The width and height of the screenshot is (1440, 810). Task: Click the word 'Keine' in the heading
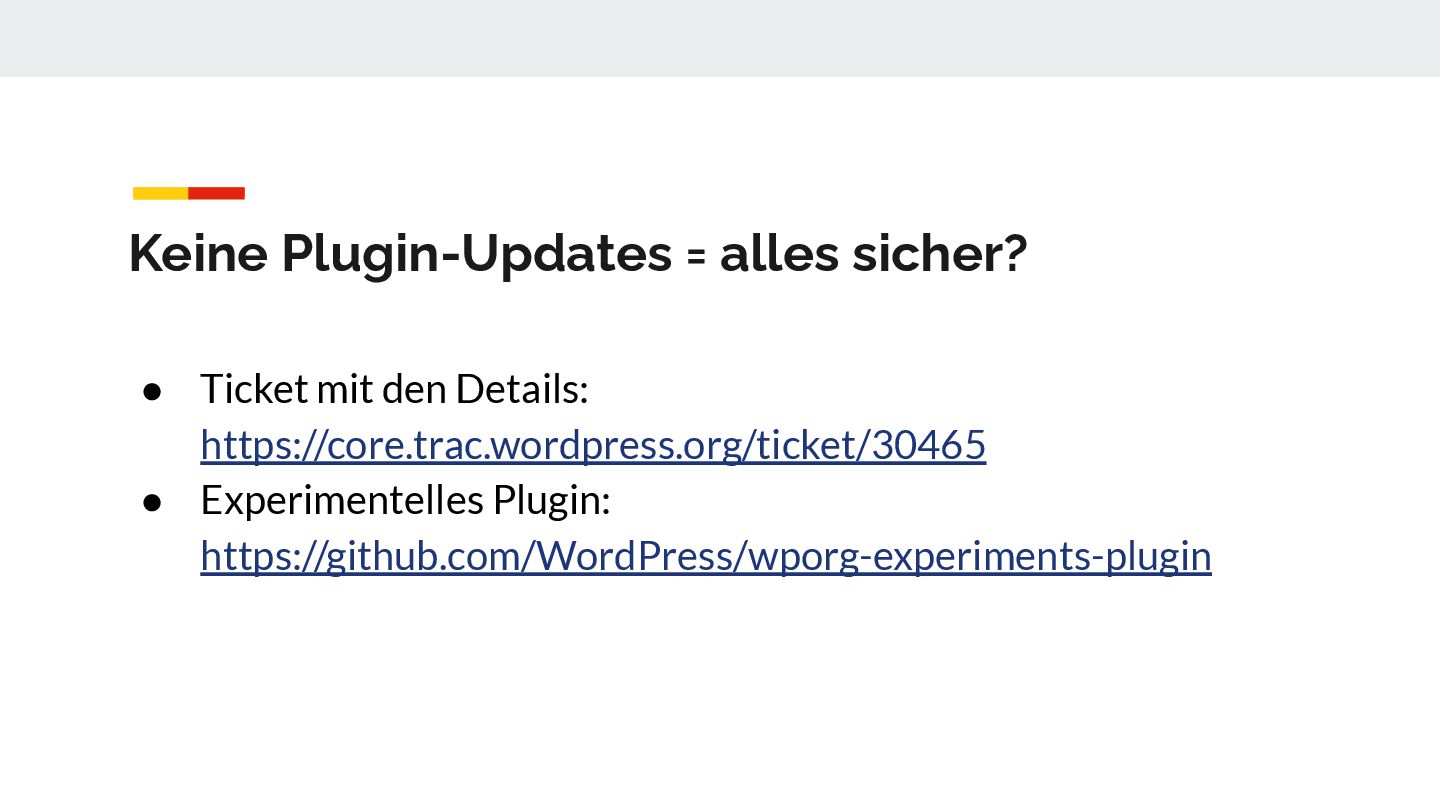coord(198,253)
